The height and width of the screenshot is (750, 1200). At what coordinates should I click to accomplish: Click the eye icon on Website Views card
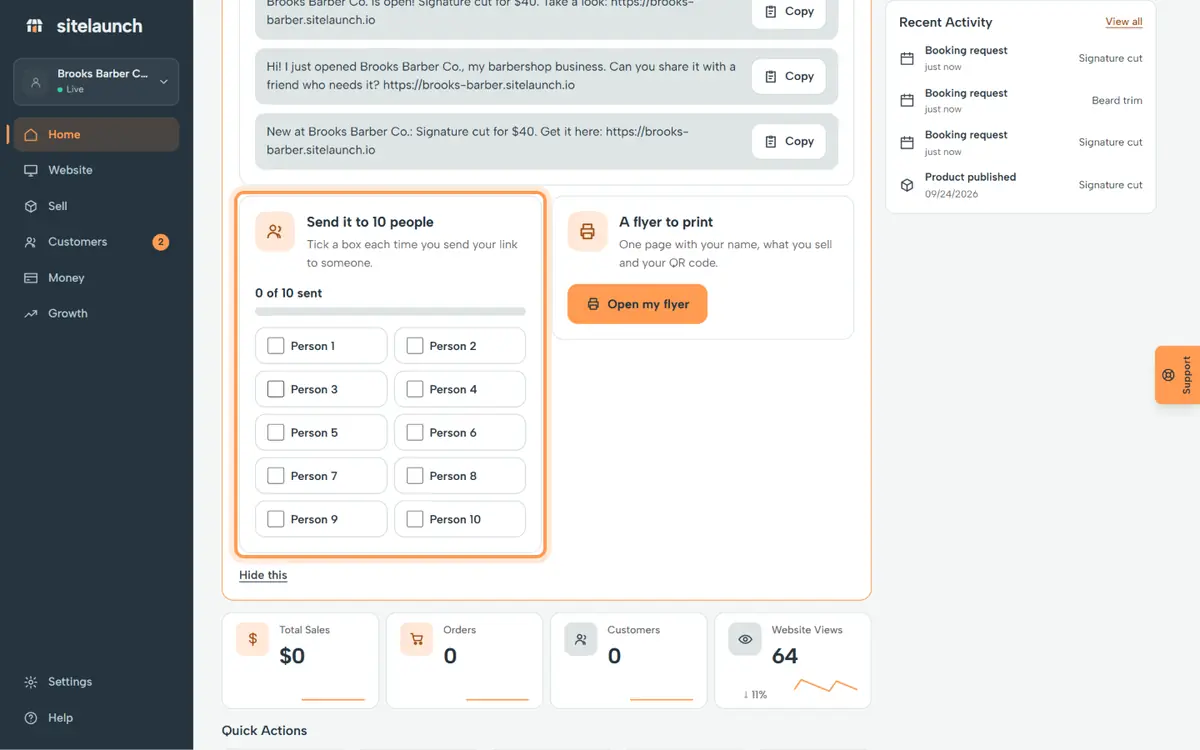pos(745,639)
